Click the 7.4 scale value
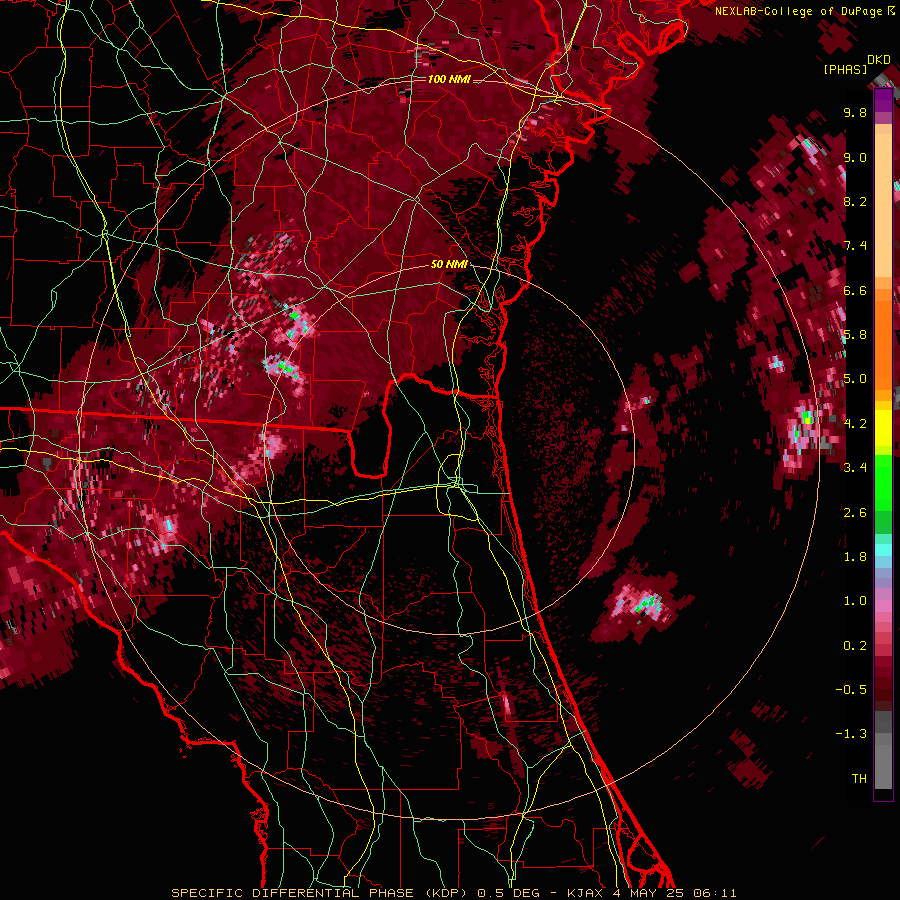Viewport: 900px width, 900px height. (x=855, y=246)
